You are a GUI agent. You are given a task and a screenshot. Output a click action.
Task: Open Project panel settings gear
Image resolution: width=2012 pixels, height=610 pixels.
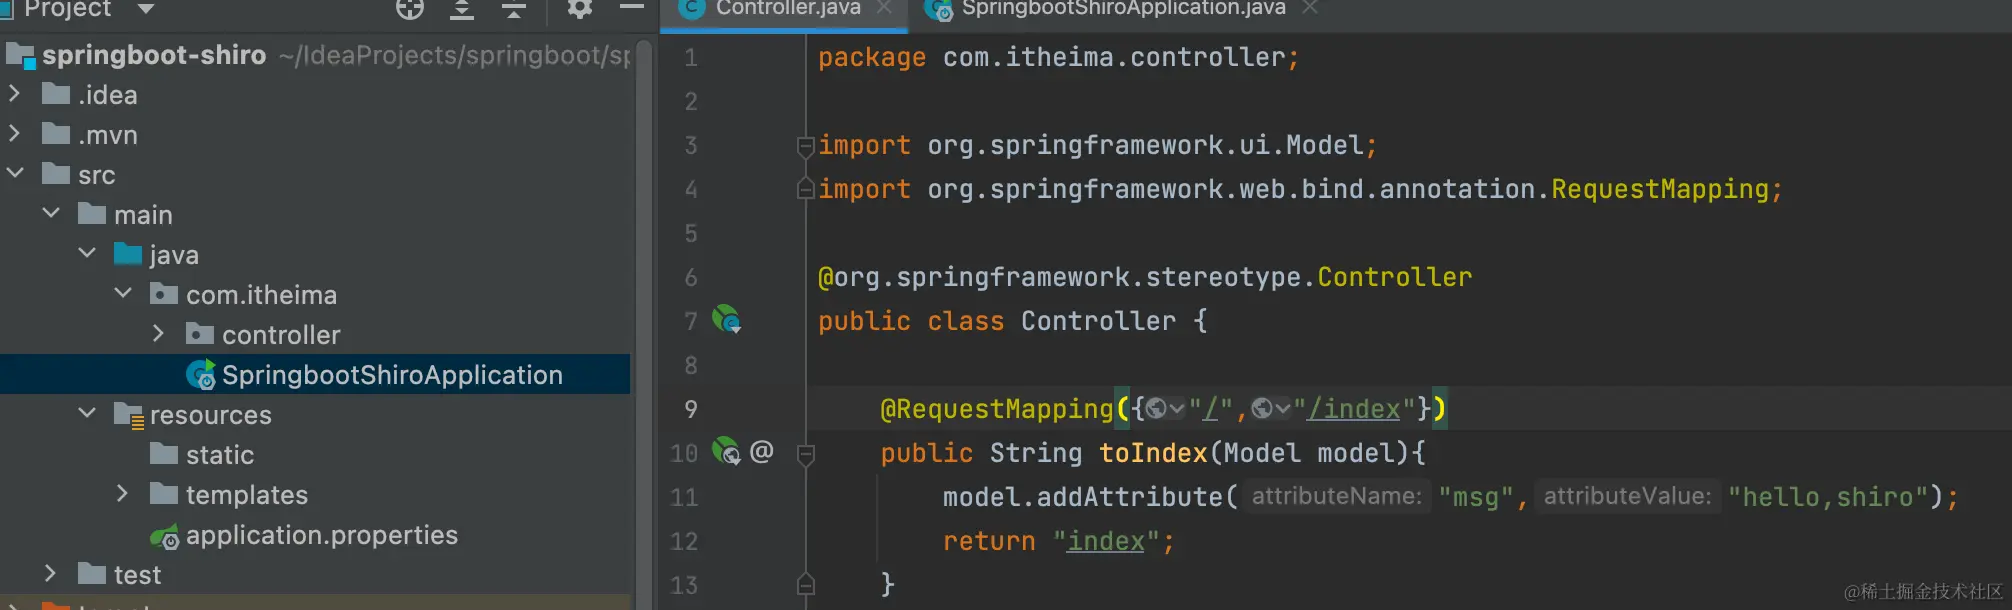(x=580, y=8)
